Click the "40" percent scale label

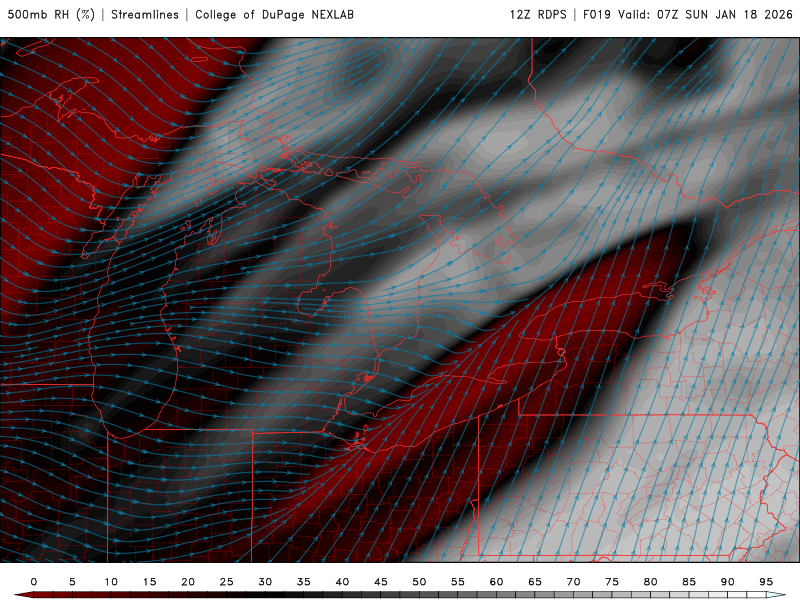342,582
